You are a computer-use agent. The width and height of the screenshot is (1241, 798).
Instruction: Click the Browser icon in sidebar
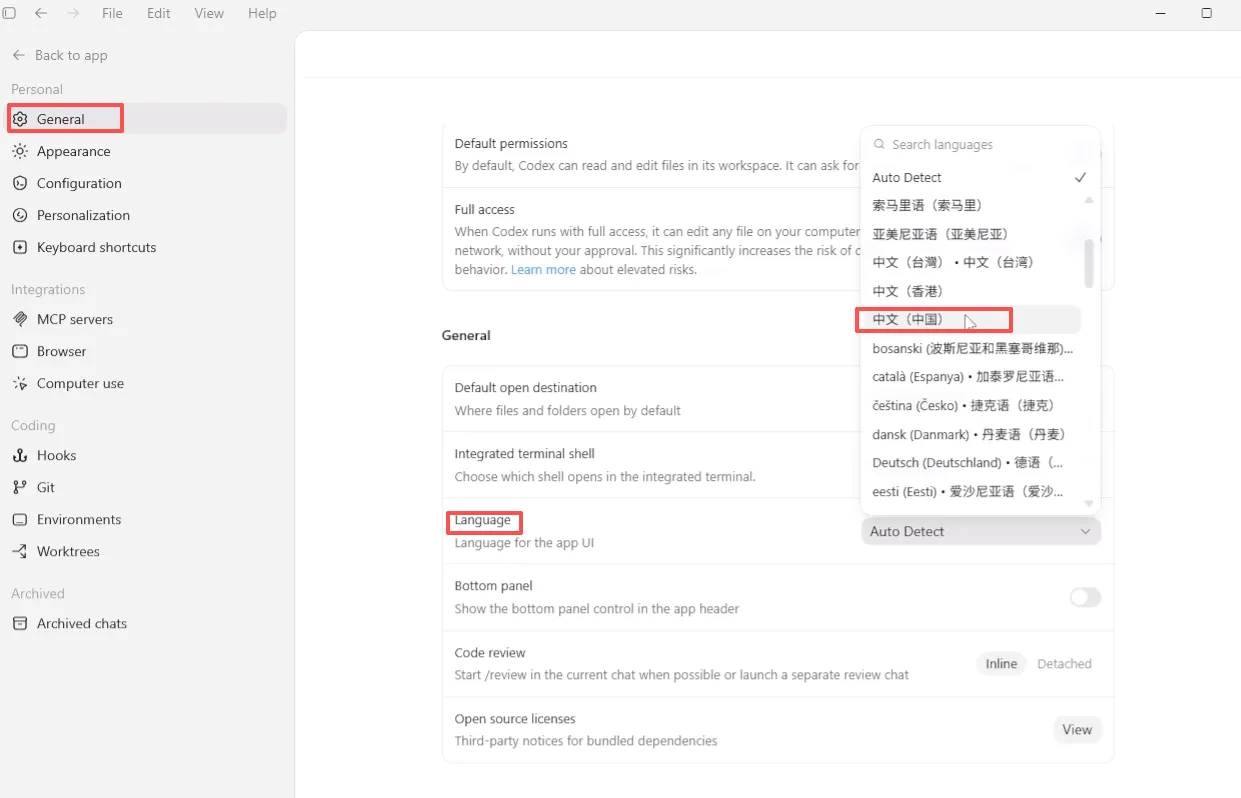[x=20, y=351]
